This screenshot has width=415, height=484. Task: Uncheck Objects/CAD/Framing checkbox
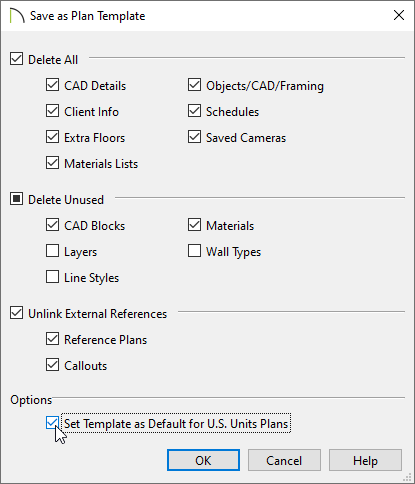[194, 85]
